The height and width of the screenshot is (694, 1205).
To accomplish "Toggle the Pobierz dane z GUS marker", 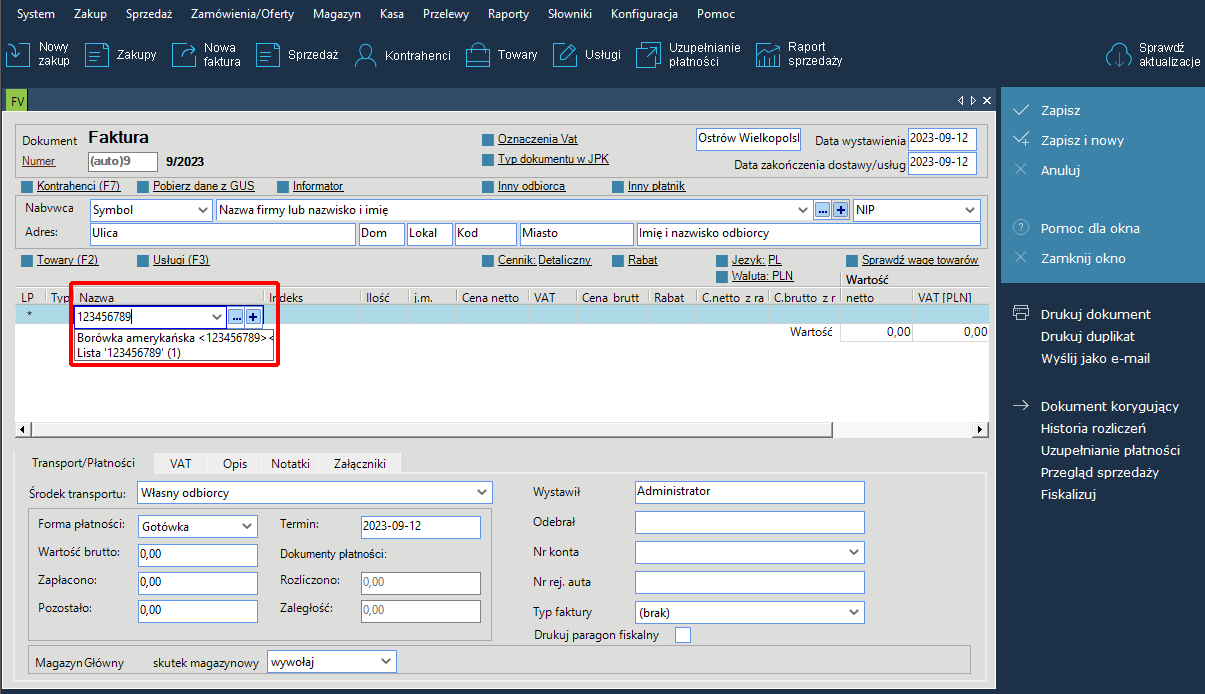I will (143, 186).
